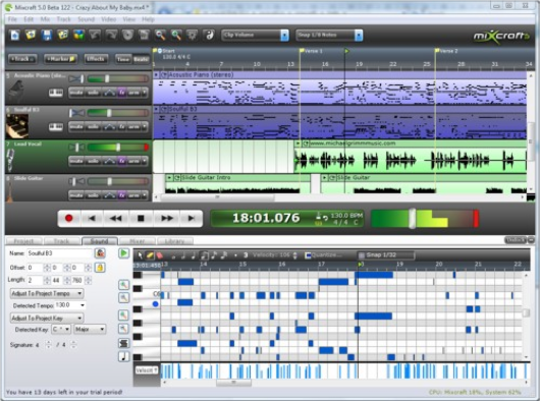Select the eraser tool in piano roll

click(x=160, y=255)
